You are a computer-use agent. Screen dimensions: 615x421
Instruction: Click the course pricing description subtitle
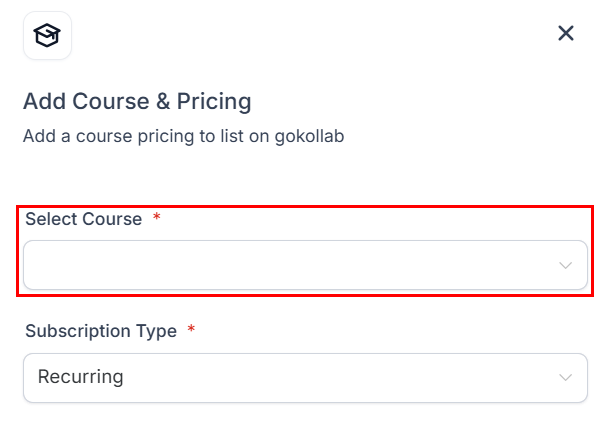coord(183,135)
